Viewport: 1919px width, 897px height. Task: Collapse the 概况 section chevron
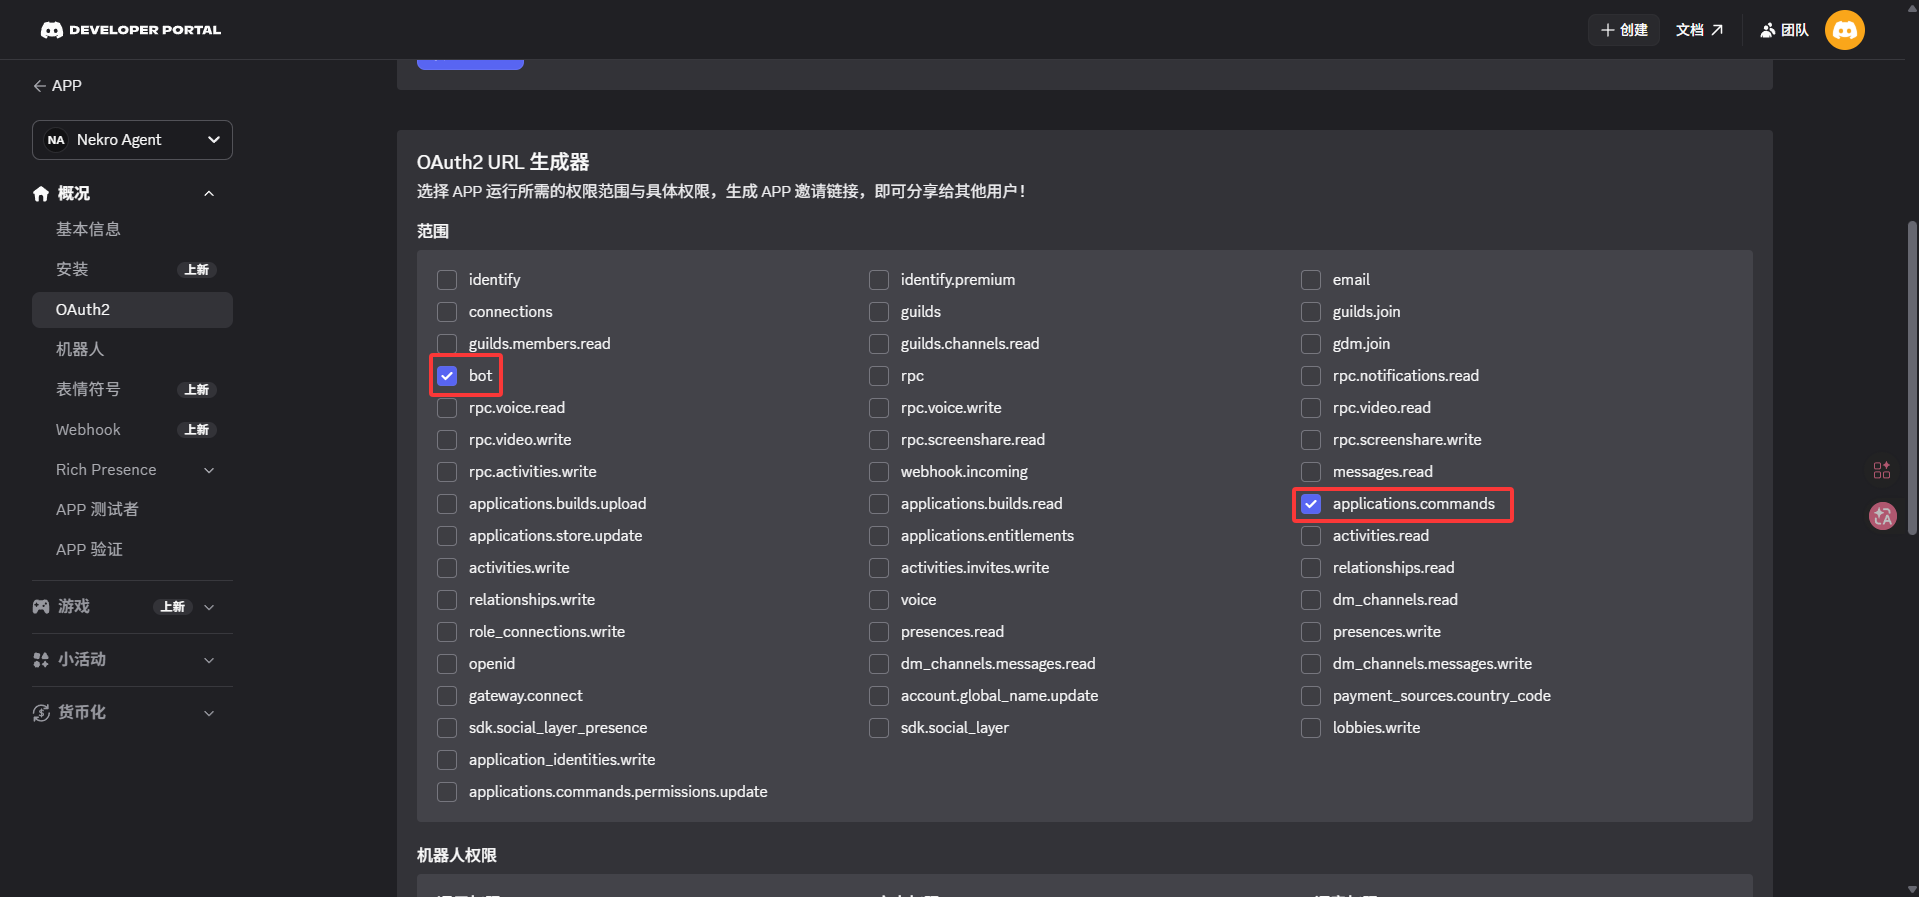[209, 194]
